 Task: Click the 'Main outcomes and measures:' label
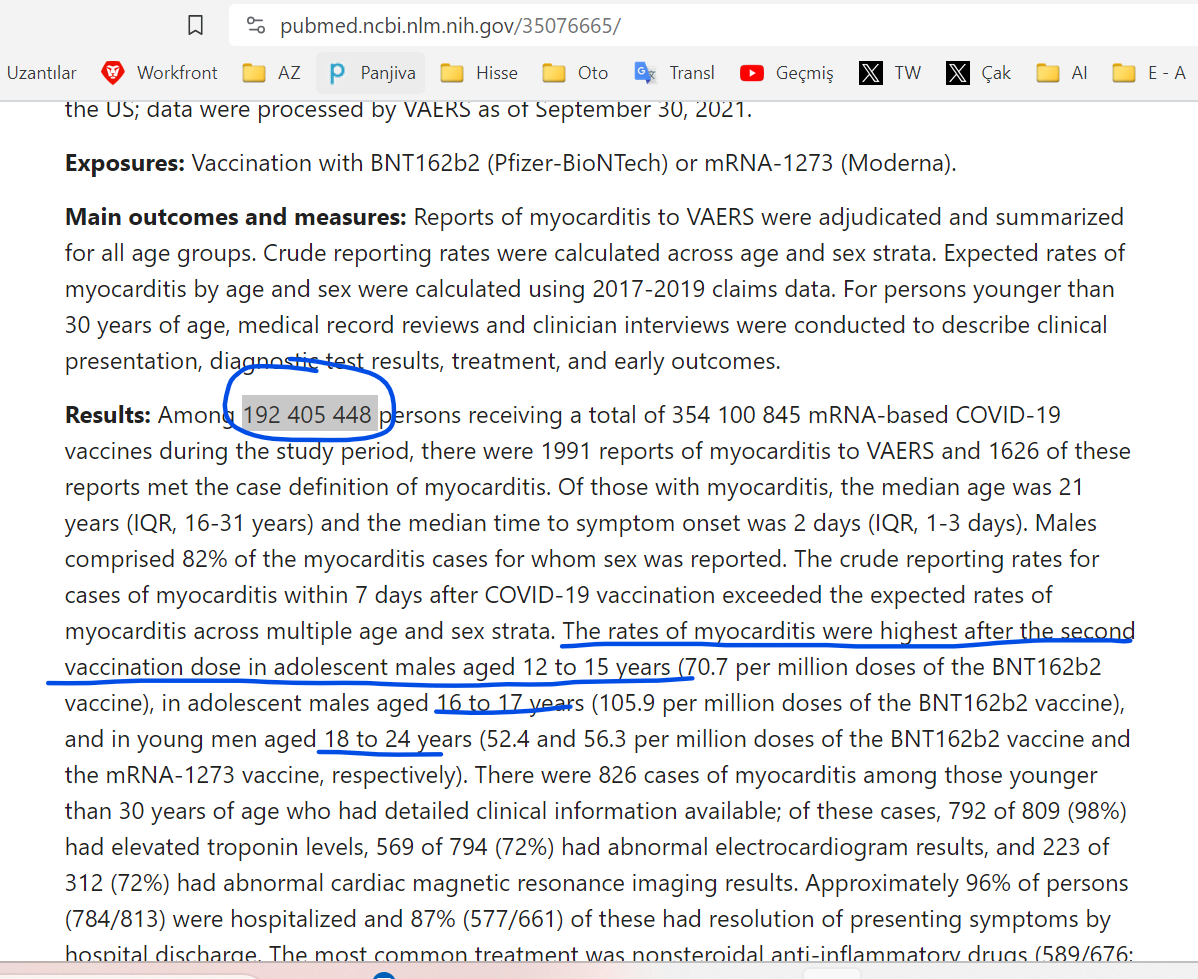coord(235,217)
